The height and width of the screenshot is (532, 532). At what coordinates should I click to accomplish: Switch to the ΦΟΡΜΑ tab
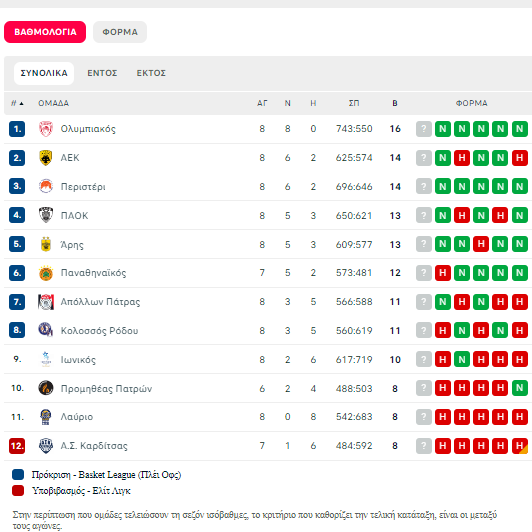tap(120, 32)
